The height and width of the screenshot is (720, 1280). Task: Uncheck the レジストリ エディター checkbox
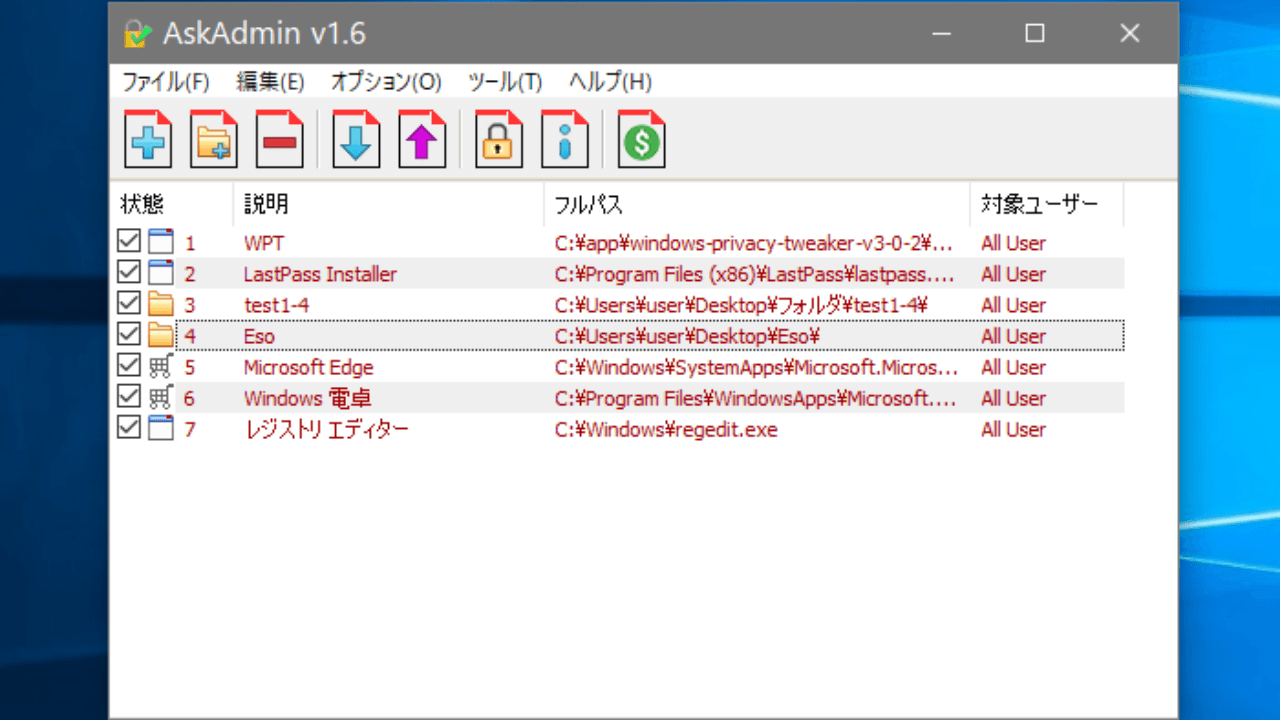click(x=129, y=428)
